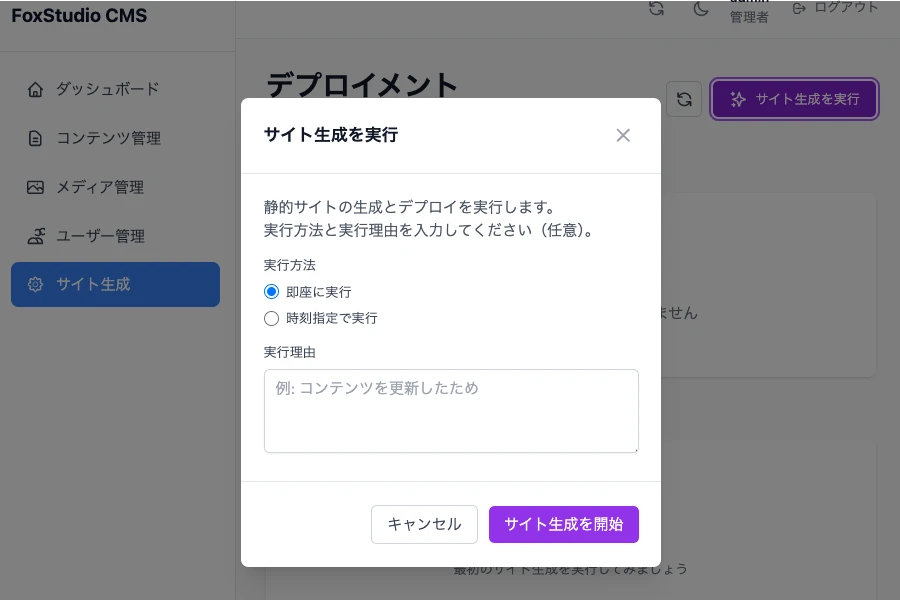Click the refresh icon next to the deploy button
Viewport: 900px width, 600px height.
click(684, 99)
